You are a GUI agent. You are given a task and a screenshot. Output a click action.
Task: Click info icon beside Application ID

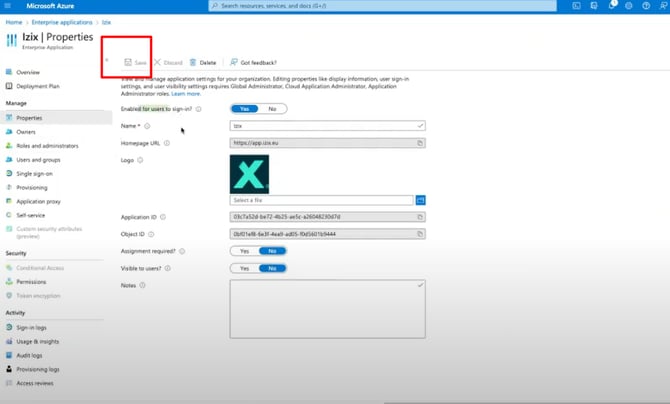pos(163,217)
